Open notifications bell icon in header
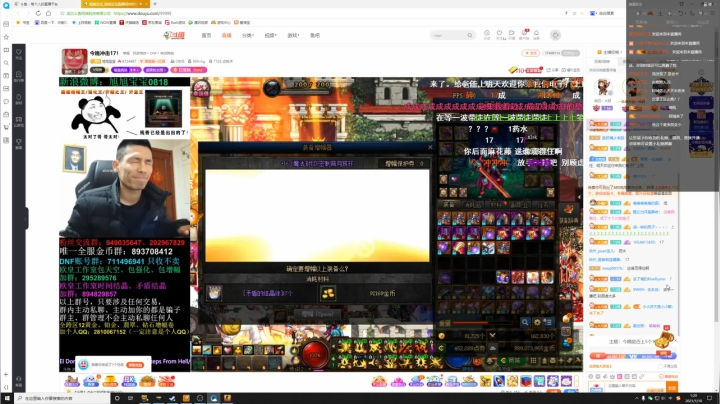 point(536,34)
